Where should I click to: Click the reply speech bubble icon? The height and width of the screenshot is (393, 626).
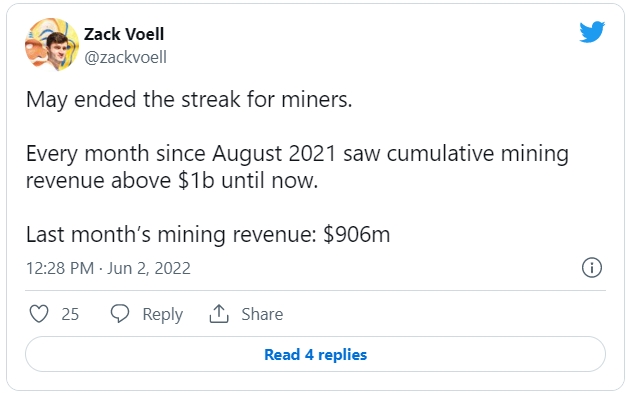tap(120, 314)
